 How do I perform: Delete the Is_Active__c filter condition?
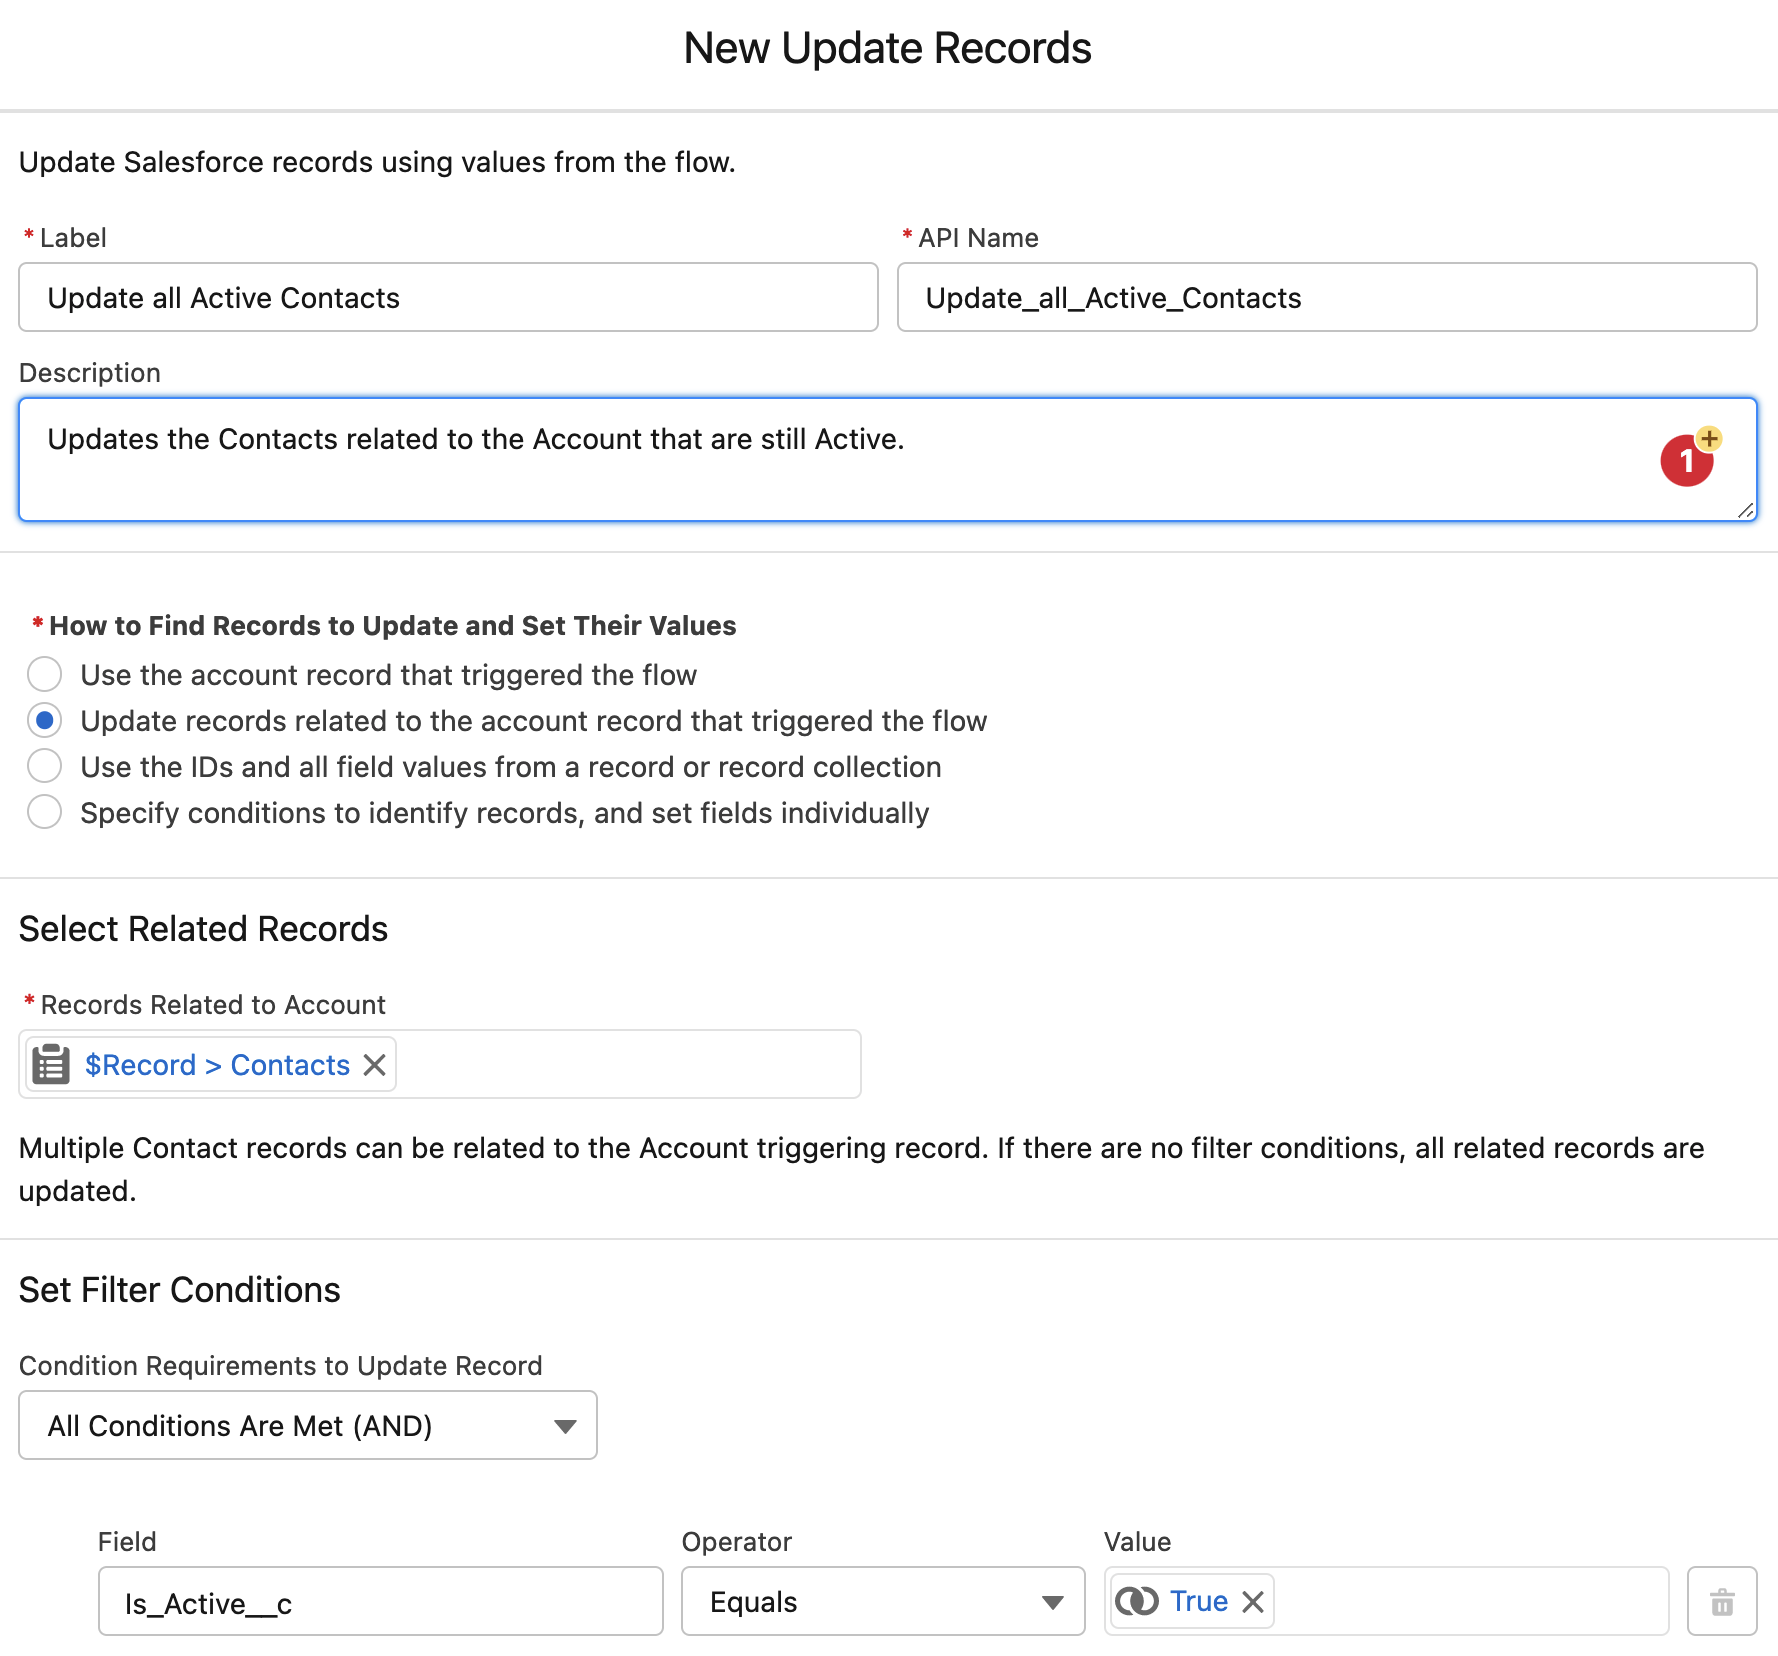pos(1721,1601)
